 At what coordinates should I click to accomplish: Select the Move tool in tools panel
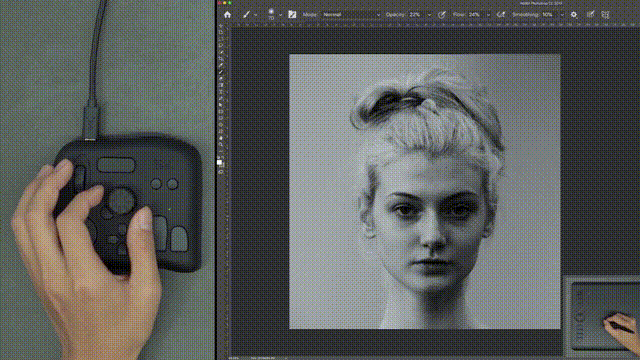click(x=221, y=26)
